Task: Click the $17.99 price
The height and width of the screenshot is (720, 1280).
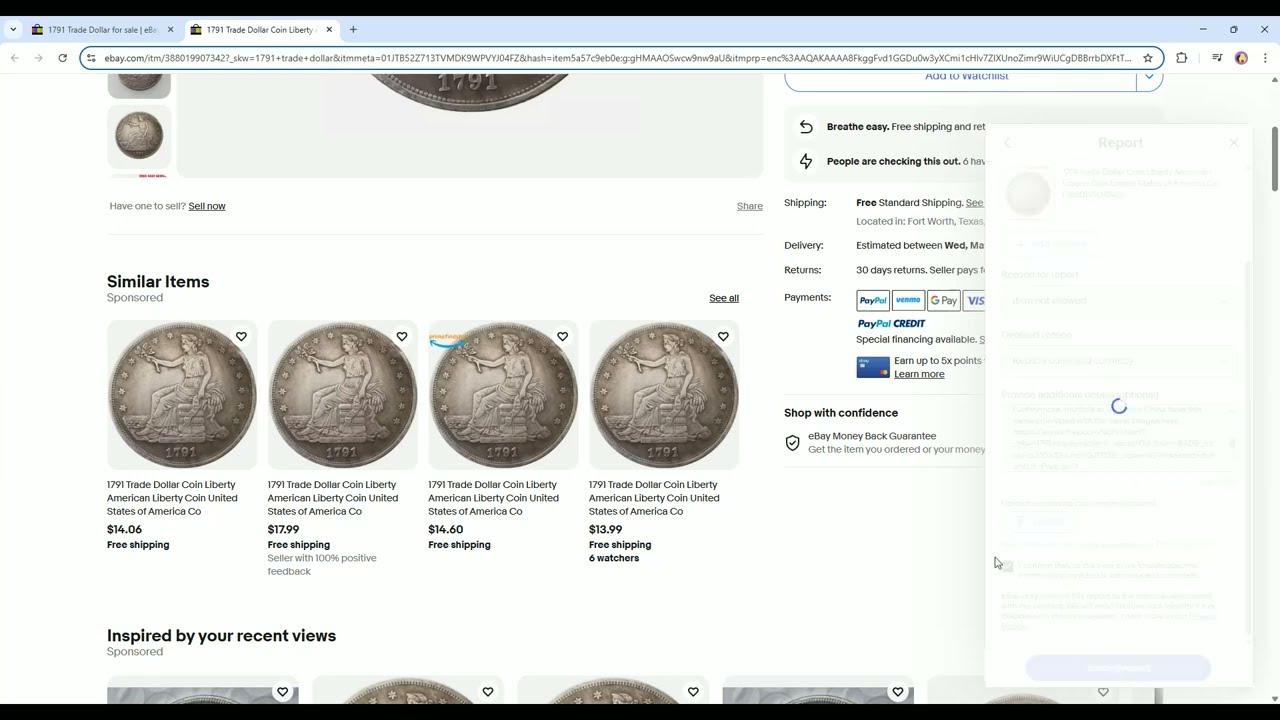Action: [283, 530]
